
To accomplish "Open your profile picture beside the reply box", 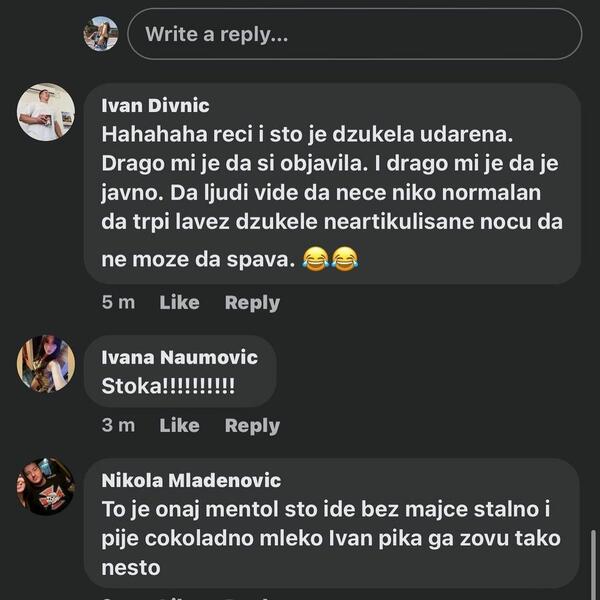I will coord(100,34).
